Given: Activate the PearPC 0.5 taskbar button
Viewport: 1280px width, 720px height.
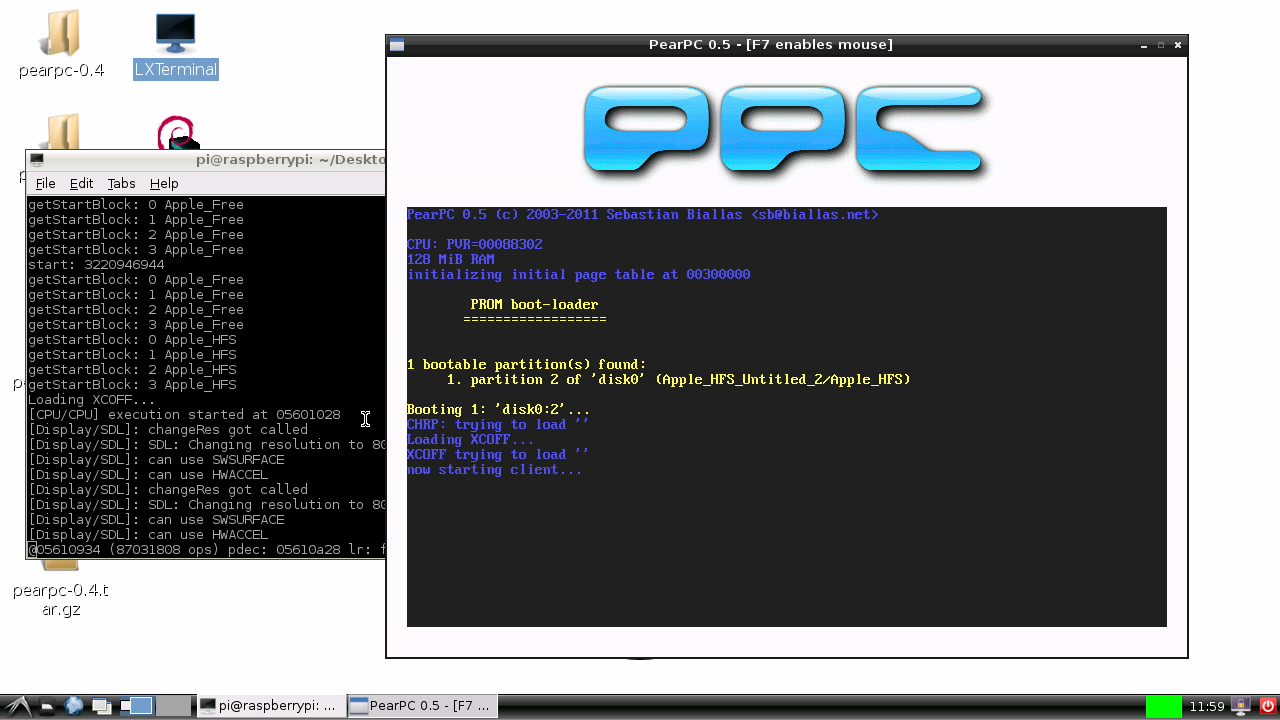Looking at the screenshot, I should pos(422,706).
